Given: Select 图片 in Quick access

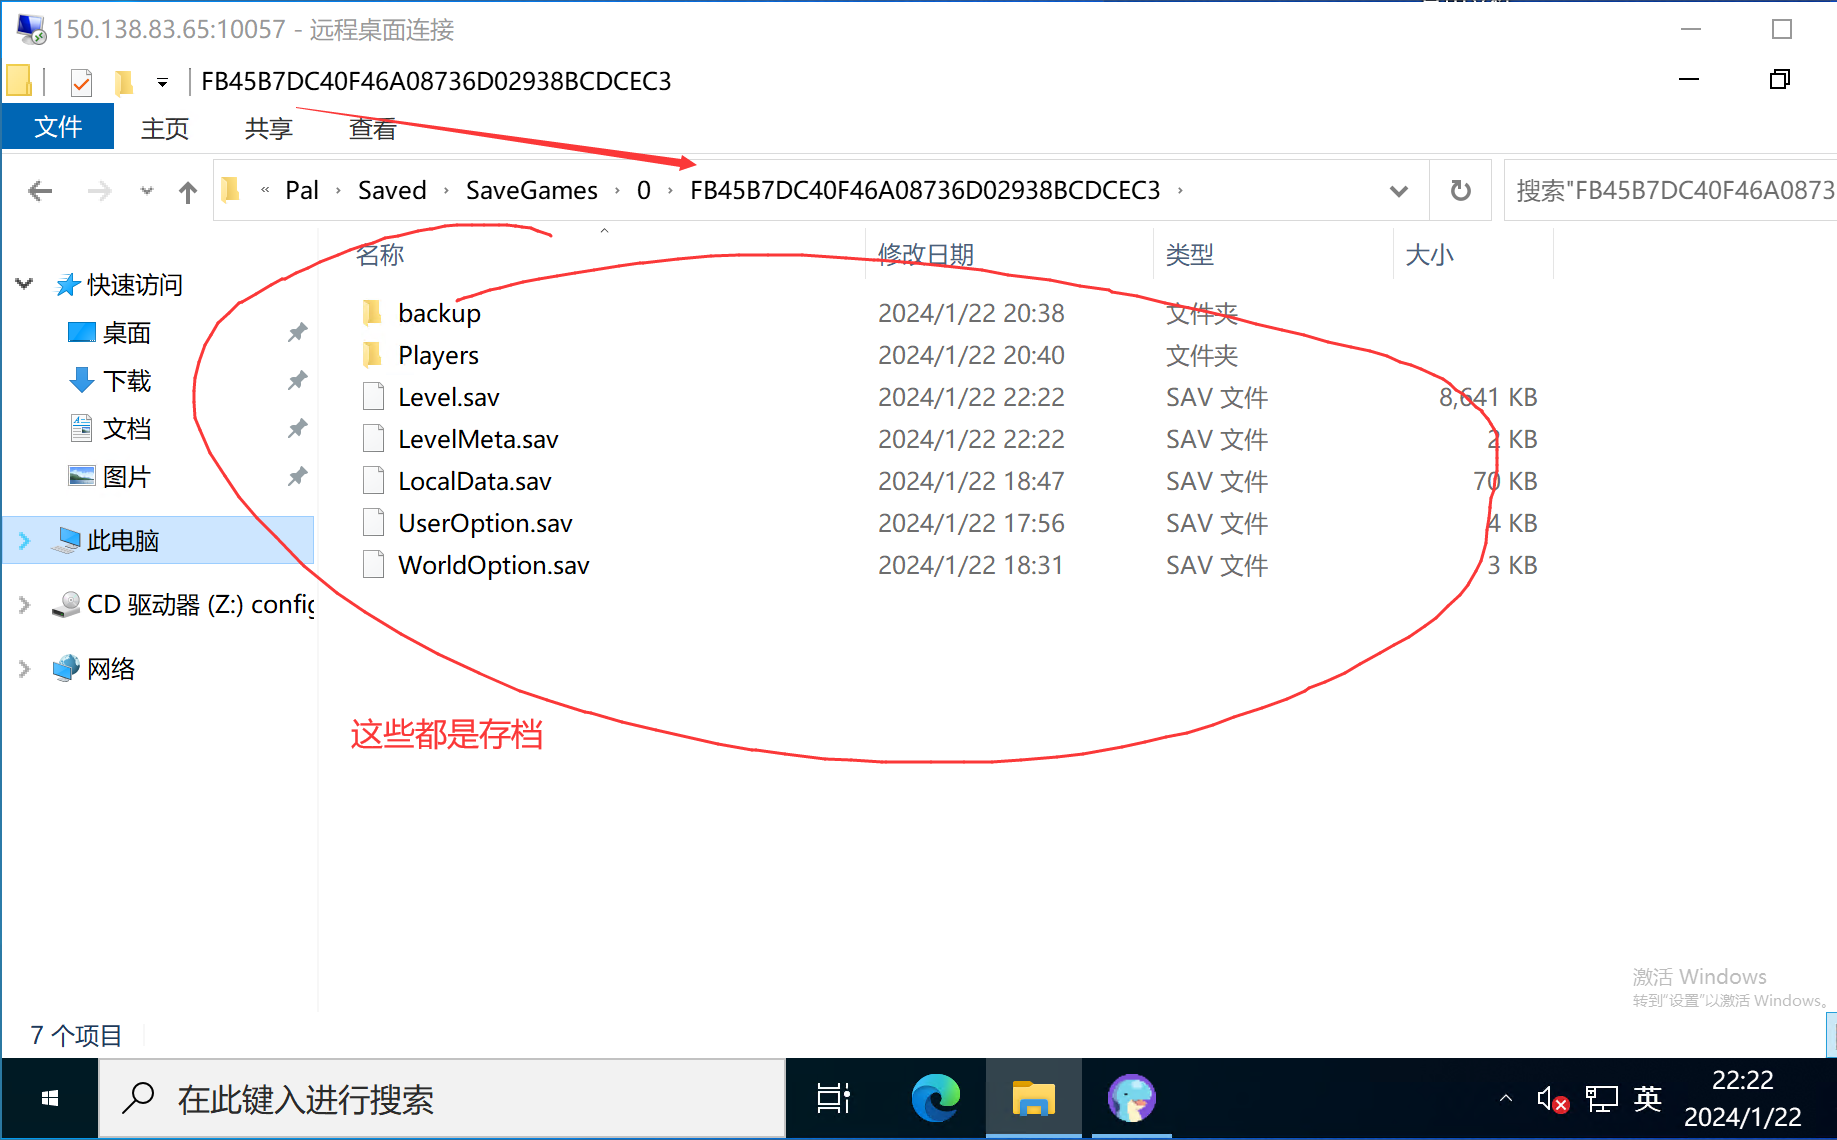Looking at the screenshot, I should point(126,477).
